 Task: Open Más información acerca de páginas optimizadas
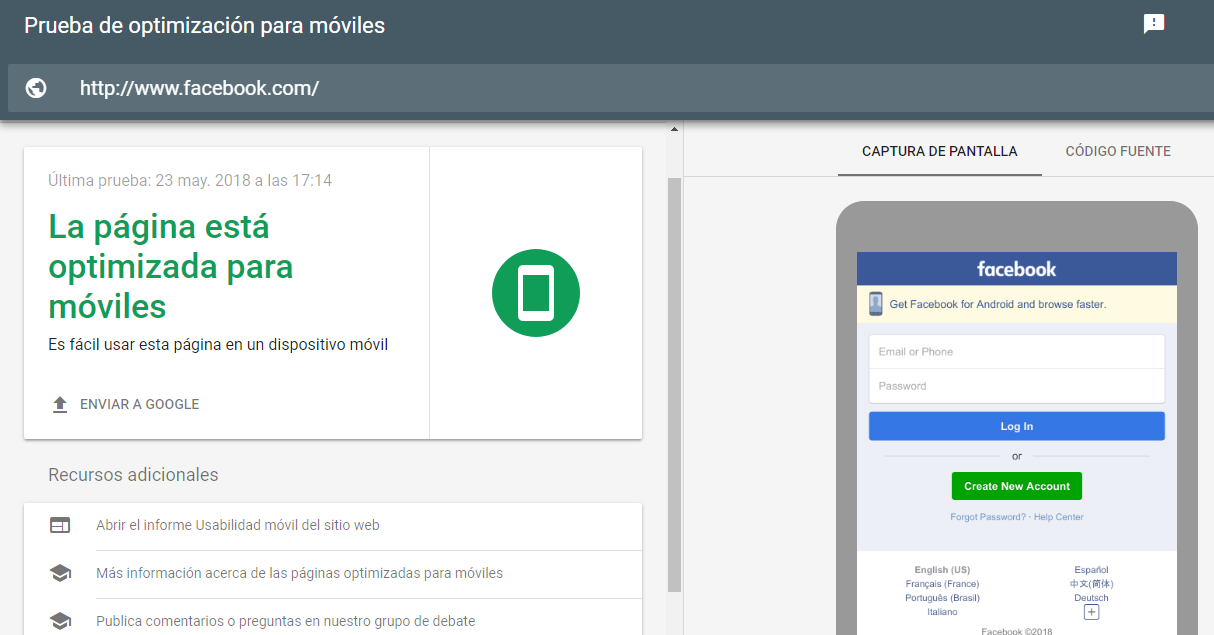pyautogui.click(x=300, y=573)
